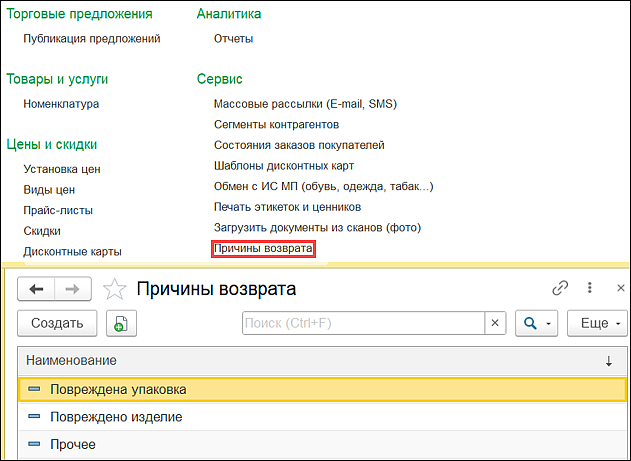This screenshot has height=461, width=631.
Task: Open Отчеты under Аналитика
Action: 233,39
